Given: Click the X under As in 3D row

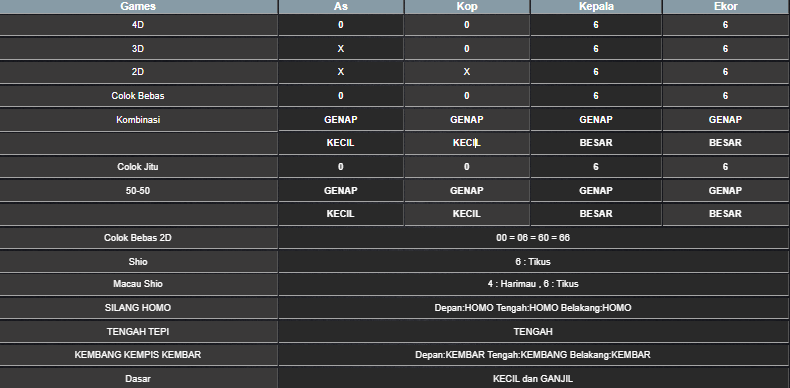Looking at the screenshot, I should (341, 48).
